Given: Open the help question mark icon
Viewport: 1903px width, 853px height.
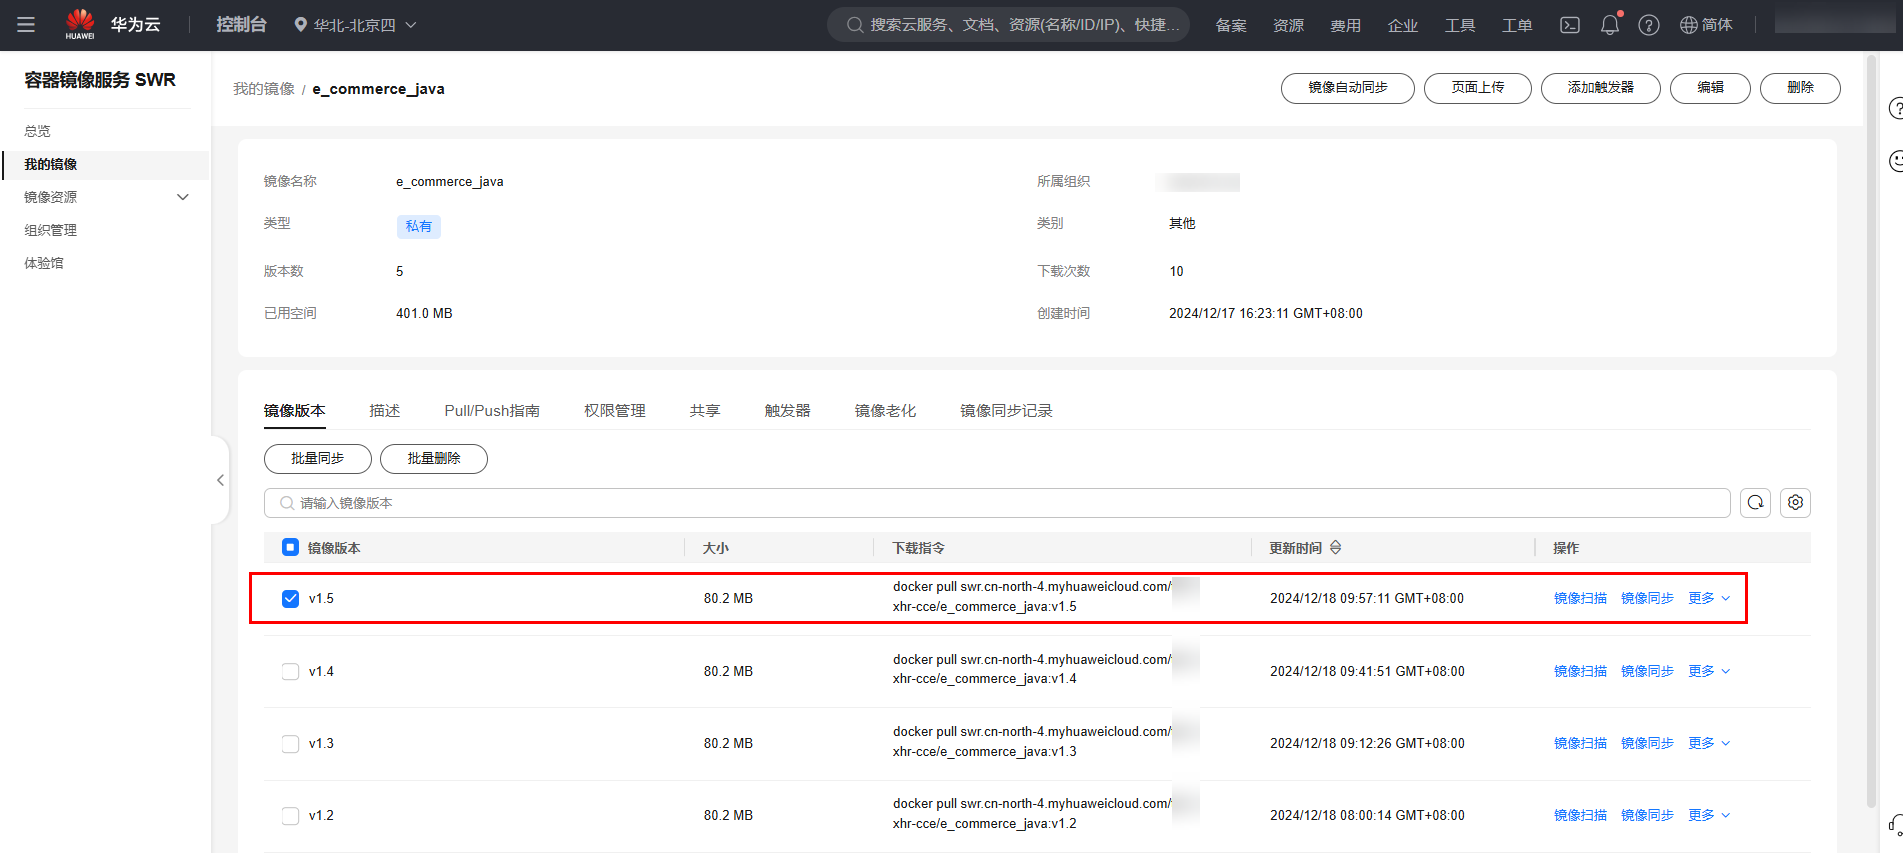Looking at the screenshot, I should 1649,25.
